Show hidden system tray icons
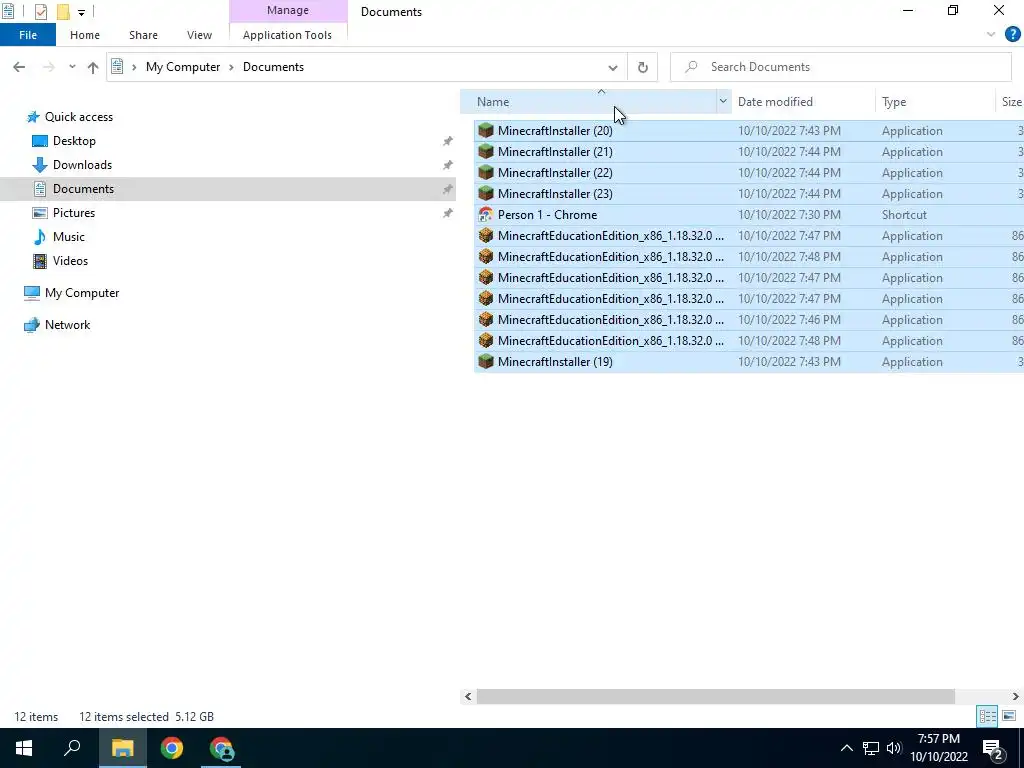 [846, 748]
